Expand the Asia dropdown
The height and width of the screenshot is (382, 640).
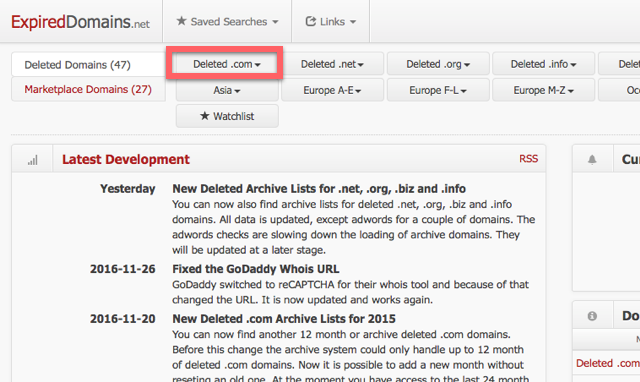[x=227, y=90]
